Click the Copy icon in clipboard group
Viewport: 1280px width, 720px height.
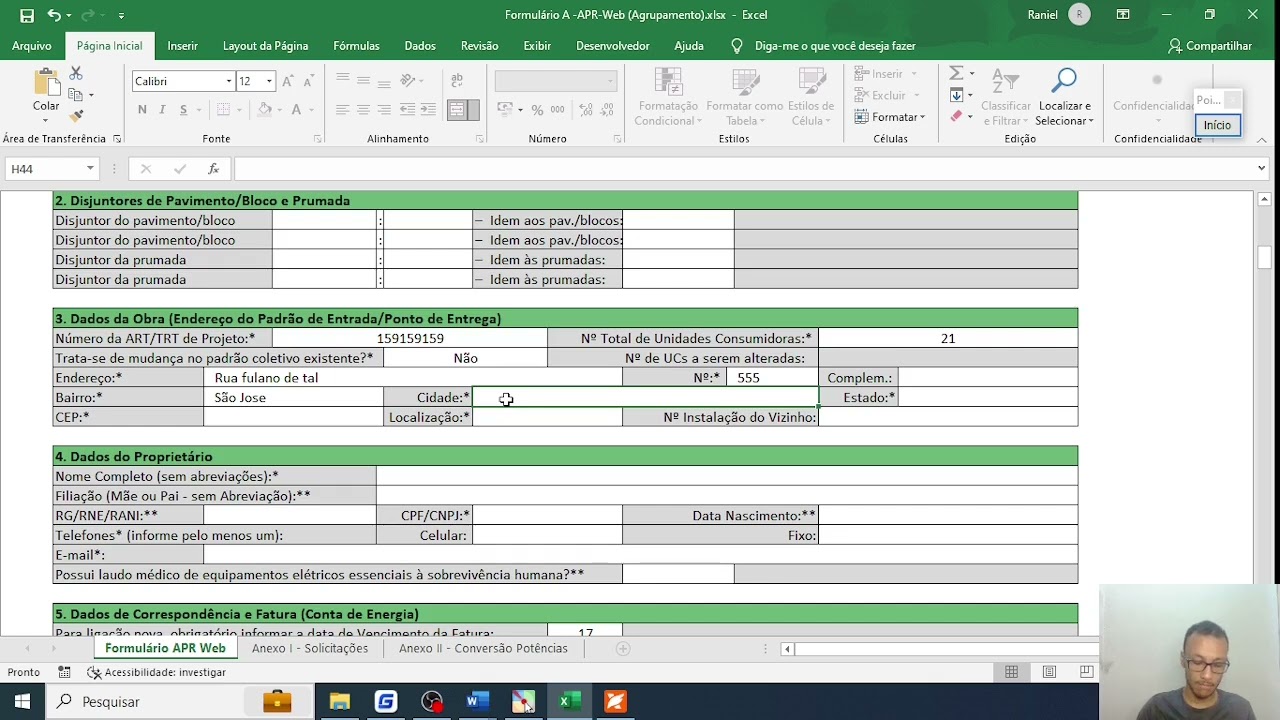[x=76, y=95]
